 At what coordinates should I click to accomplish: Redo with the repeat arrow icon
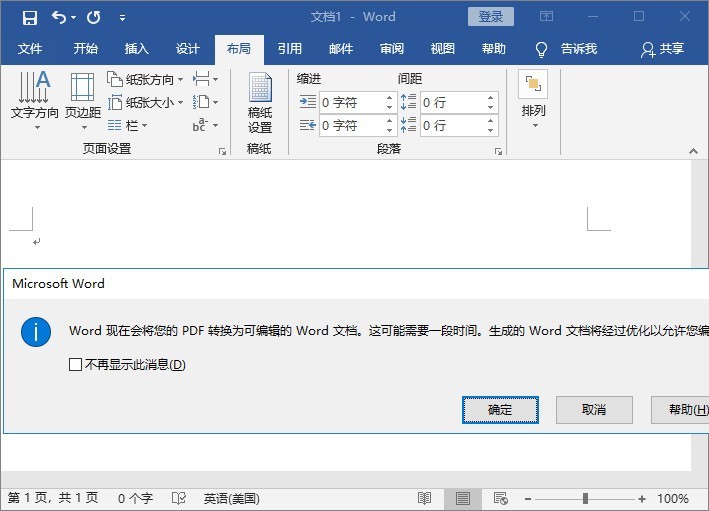click(x=94, y=18)
